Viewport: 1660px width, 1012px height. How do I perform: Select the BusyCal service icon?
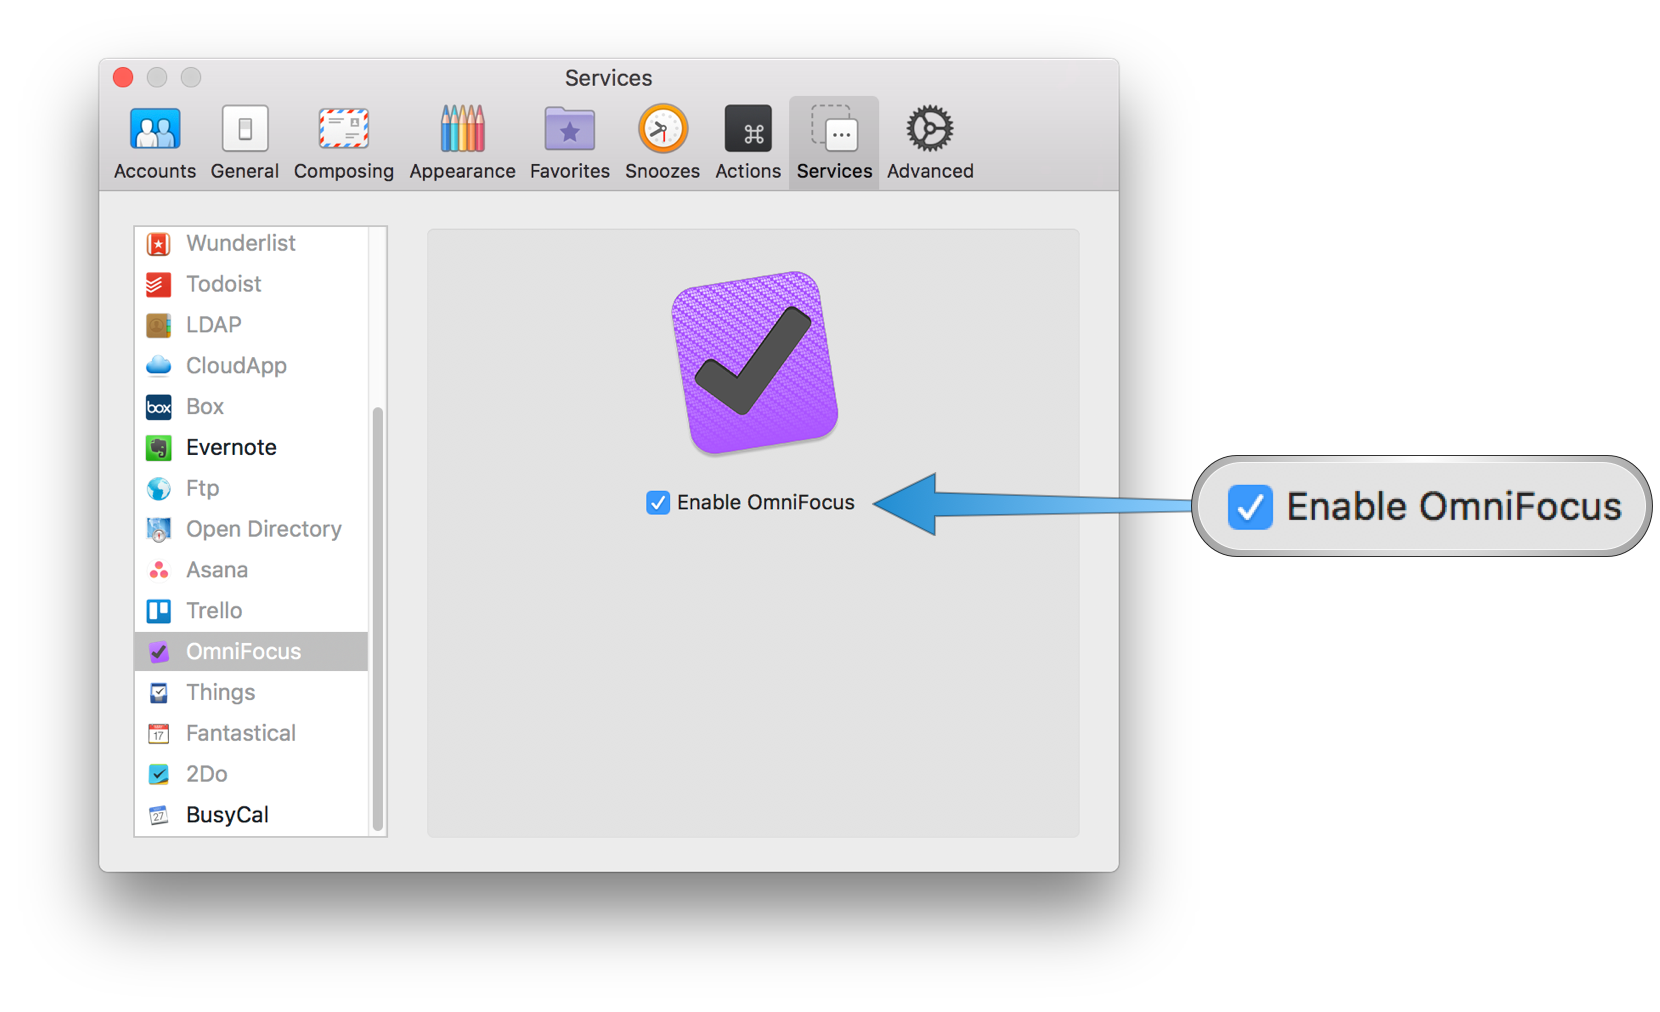[158, 815]
